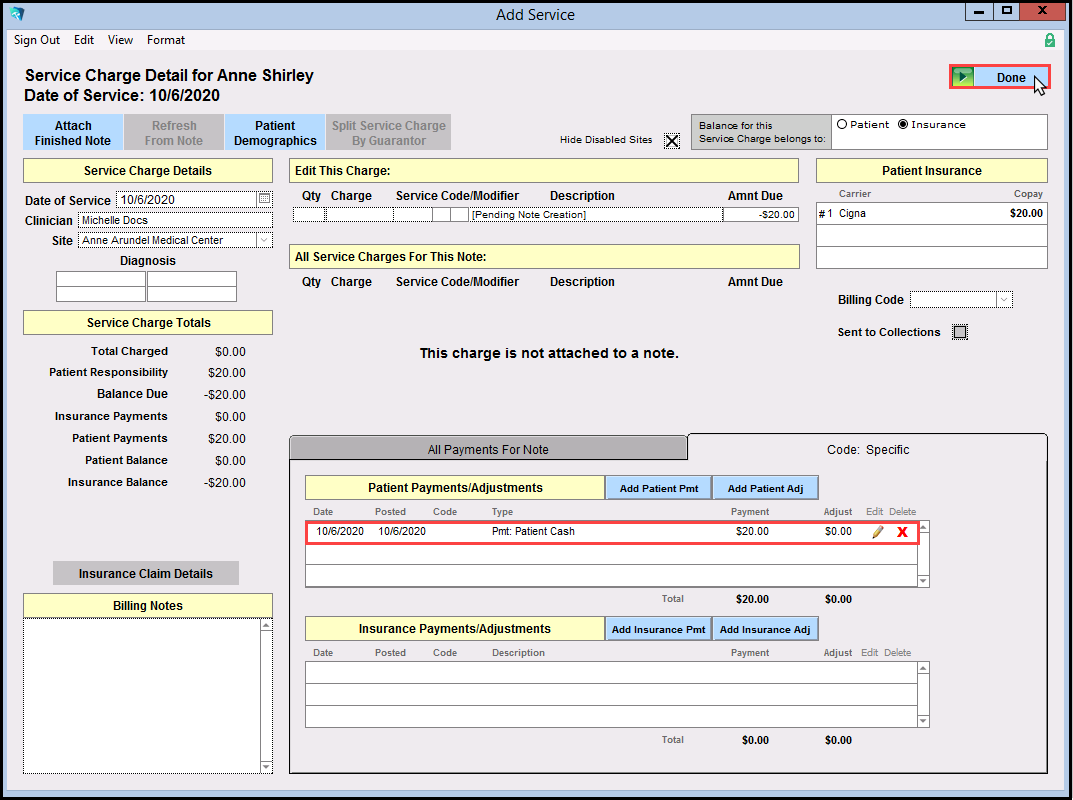Expand the Site dropdown list

coord(264,240)
